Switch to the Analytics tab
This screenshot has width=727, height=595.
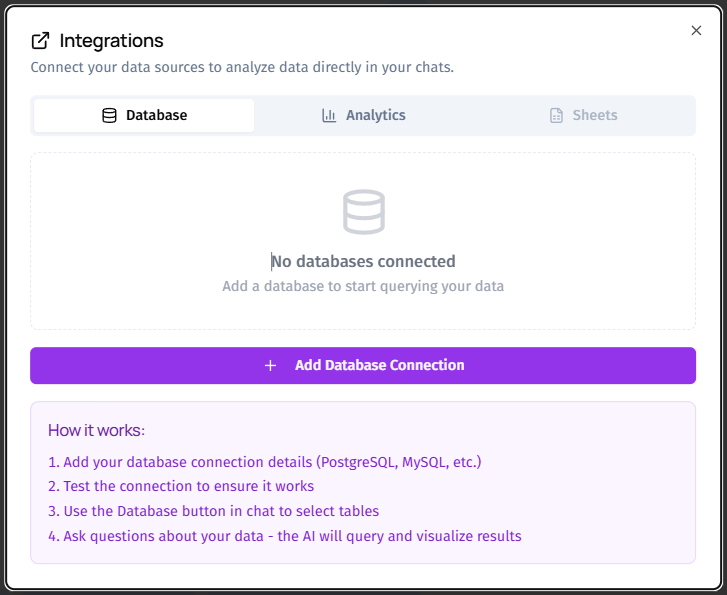coord(364,115)
